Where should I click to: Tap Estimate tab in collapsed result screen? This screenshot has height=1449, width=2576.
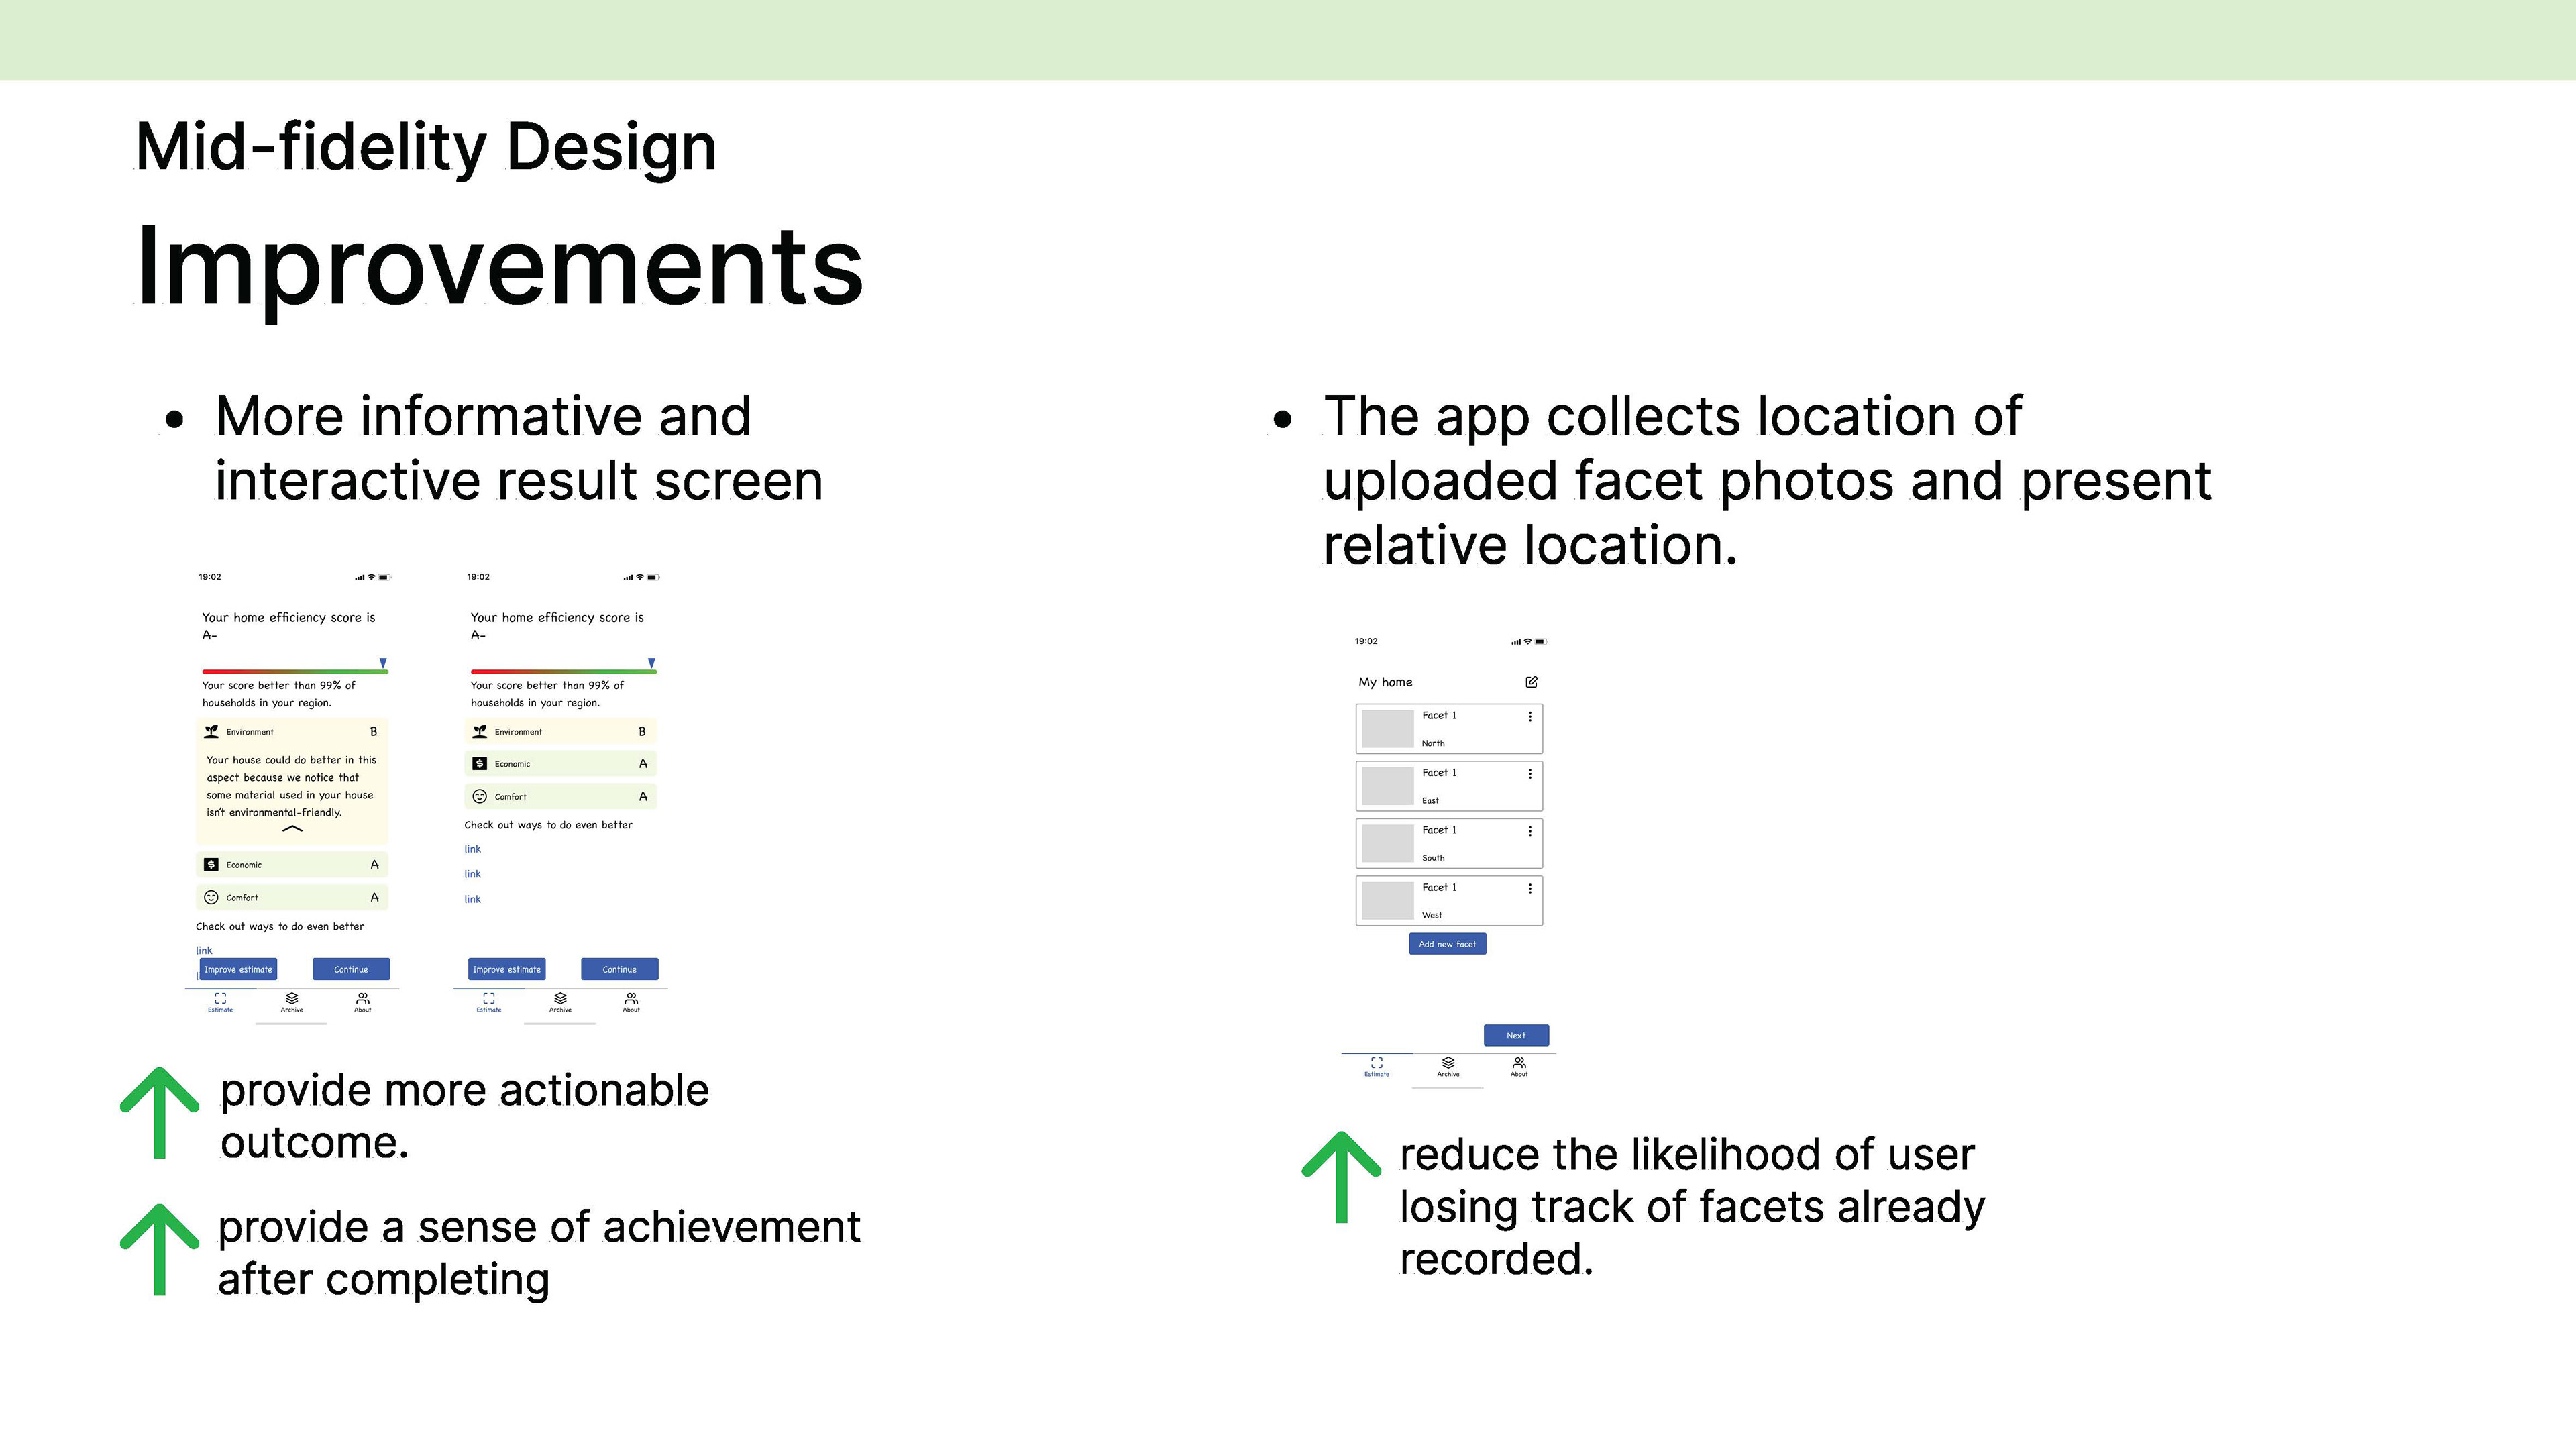pyautogui.click(x=489, y=1002)
